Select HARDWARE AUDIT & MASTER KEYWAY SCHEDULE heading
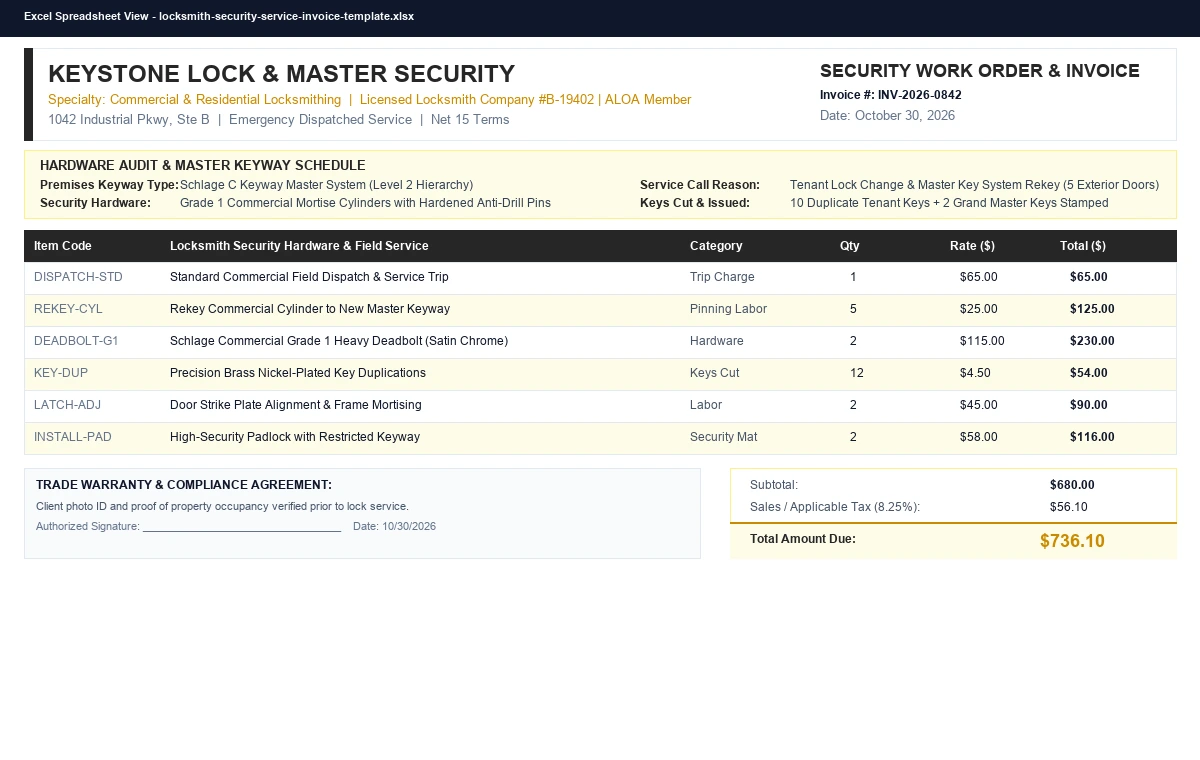Image resolution: width=1200 pixels, height=760 pixels. [x=203, y=166]
